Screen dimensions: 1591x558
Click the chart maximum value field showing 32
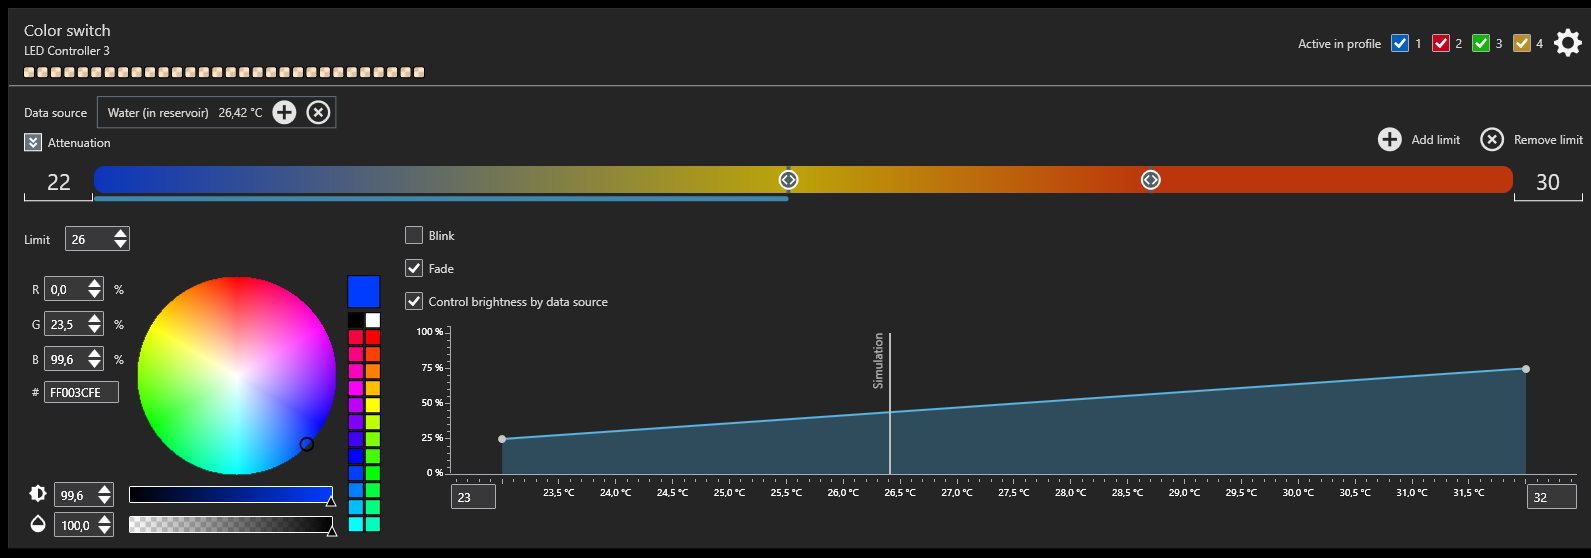1551,497
